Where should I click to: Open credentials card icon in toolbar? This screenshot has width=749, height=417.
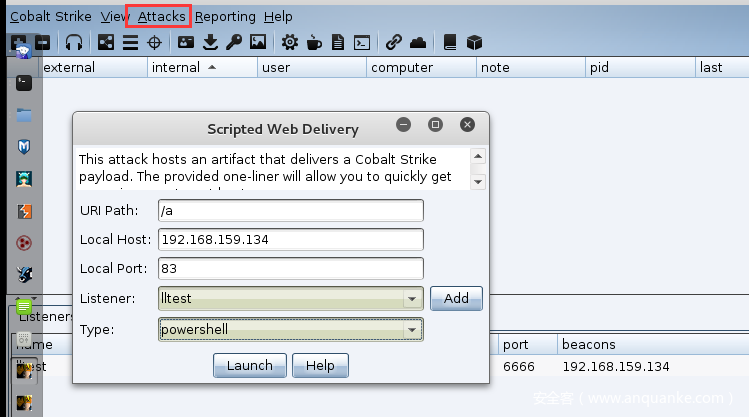click(186, 43)
